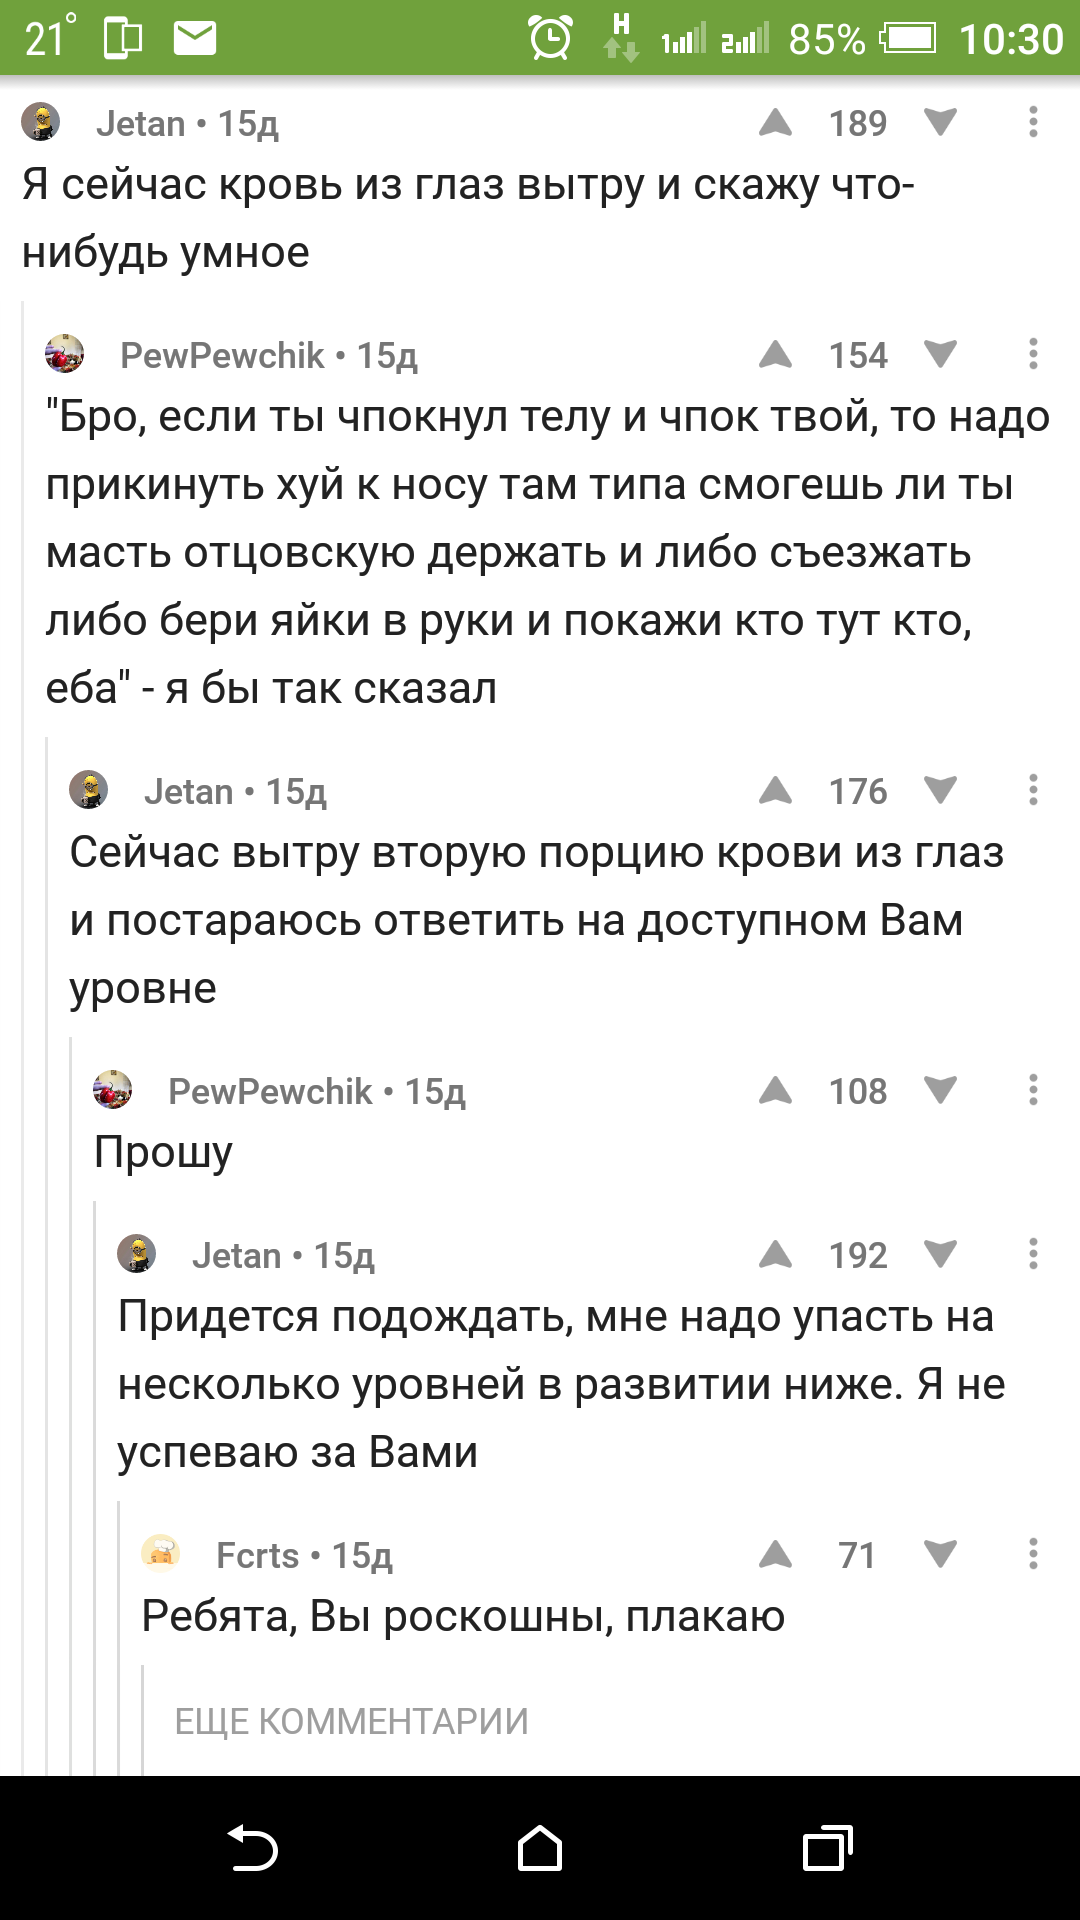Tap the Android home button
Viewport: 1080px width, 1920px height.
[540, 1848]
